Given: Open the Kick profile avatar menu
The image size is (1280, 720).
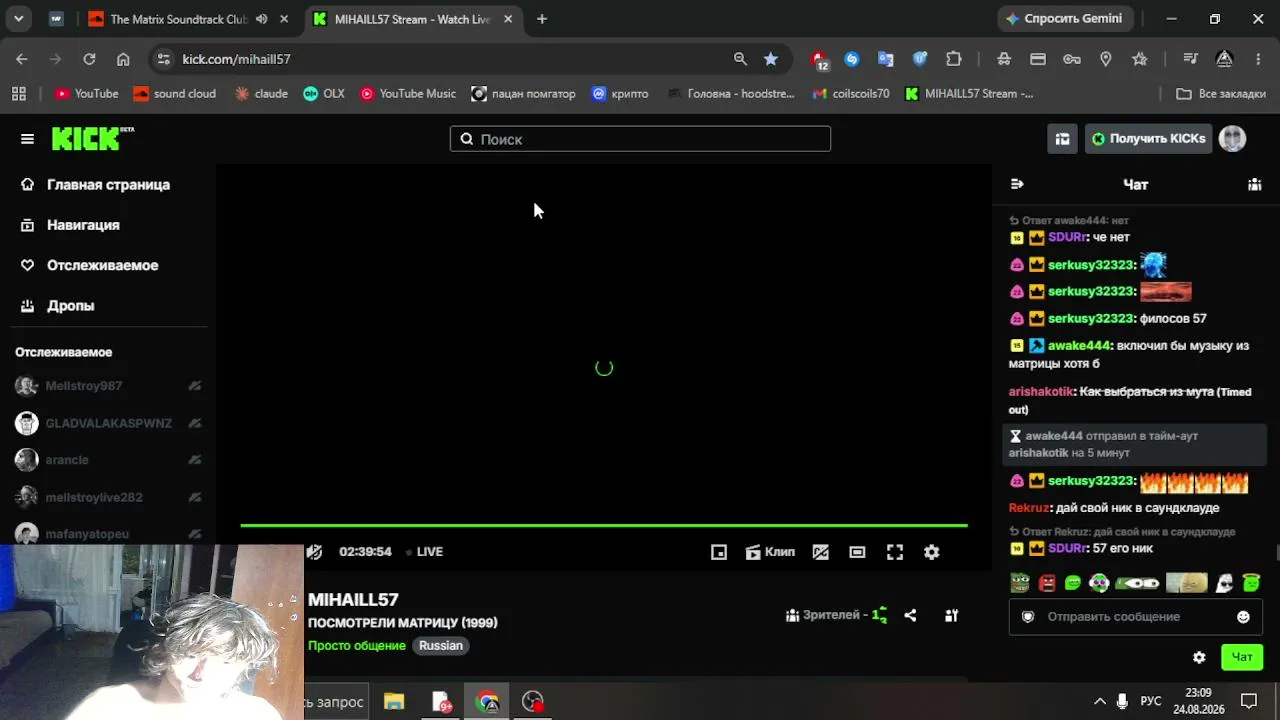Looking at the screenshot, I should point(1232,139).
